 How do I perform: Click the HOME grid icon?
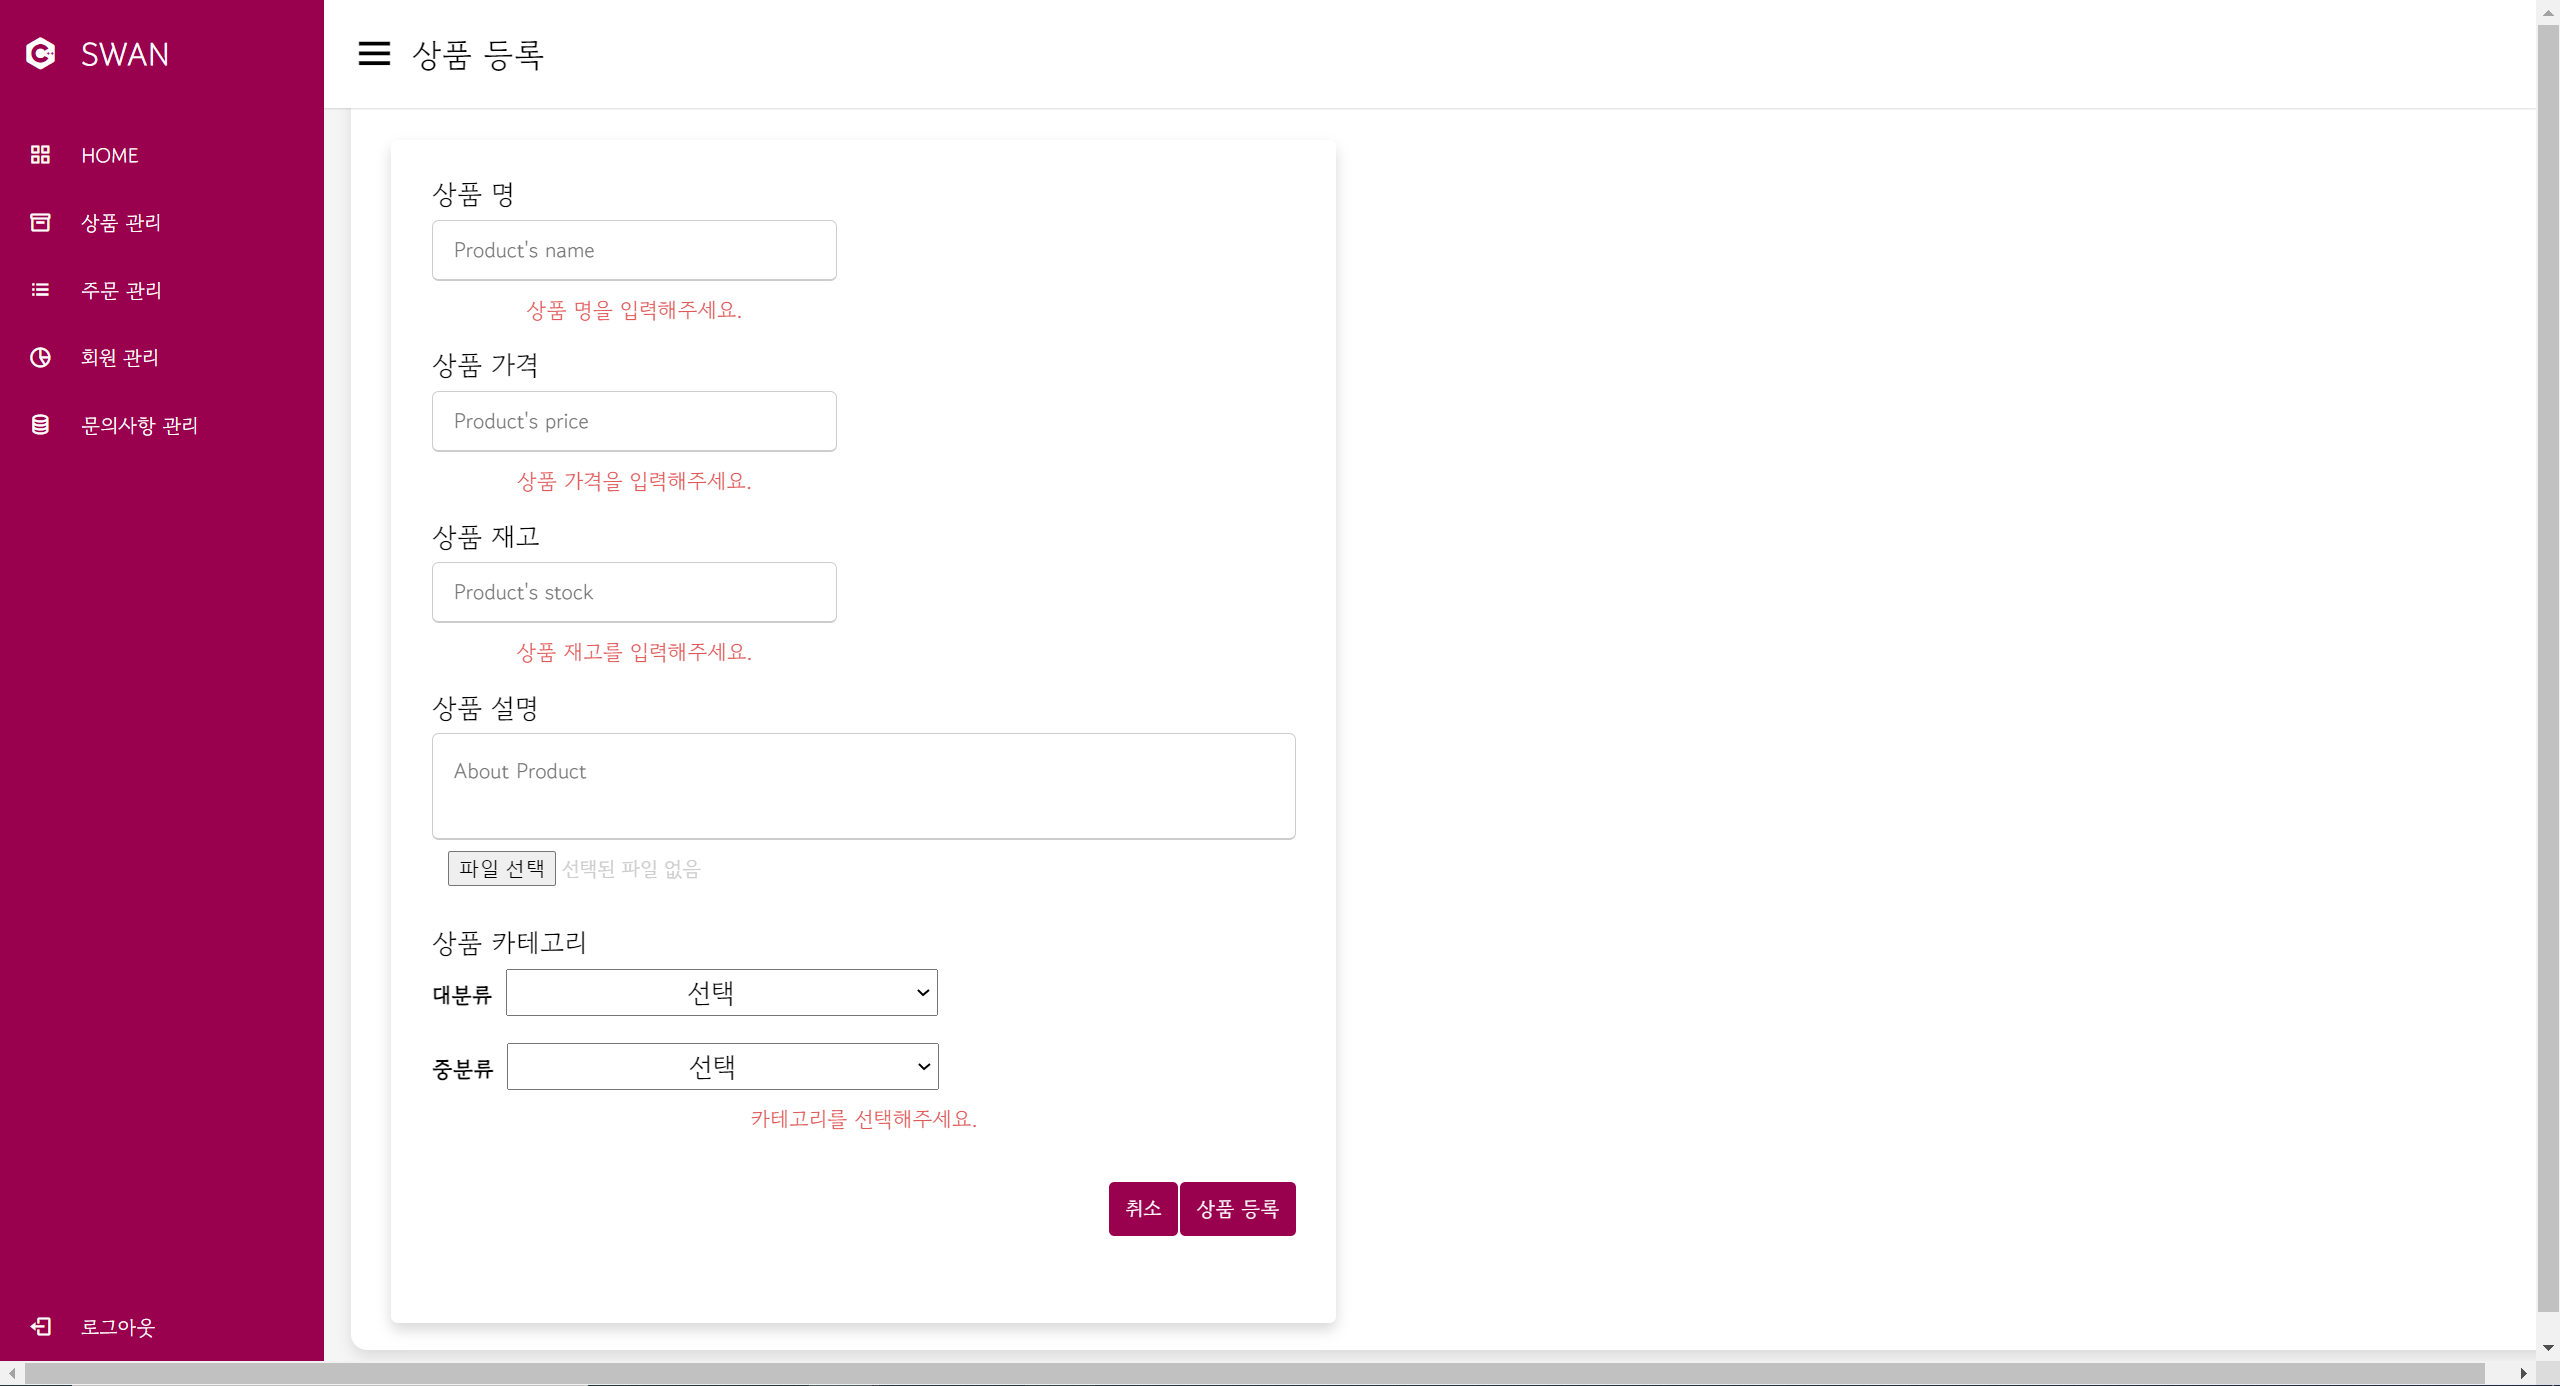pos(40,155)
